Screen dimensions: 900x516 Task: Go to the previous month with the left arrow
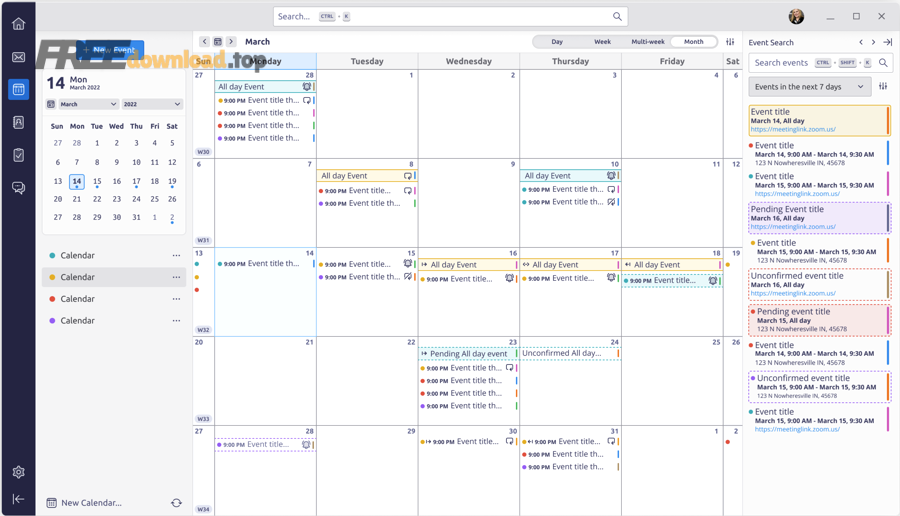204,41
